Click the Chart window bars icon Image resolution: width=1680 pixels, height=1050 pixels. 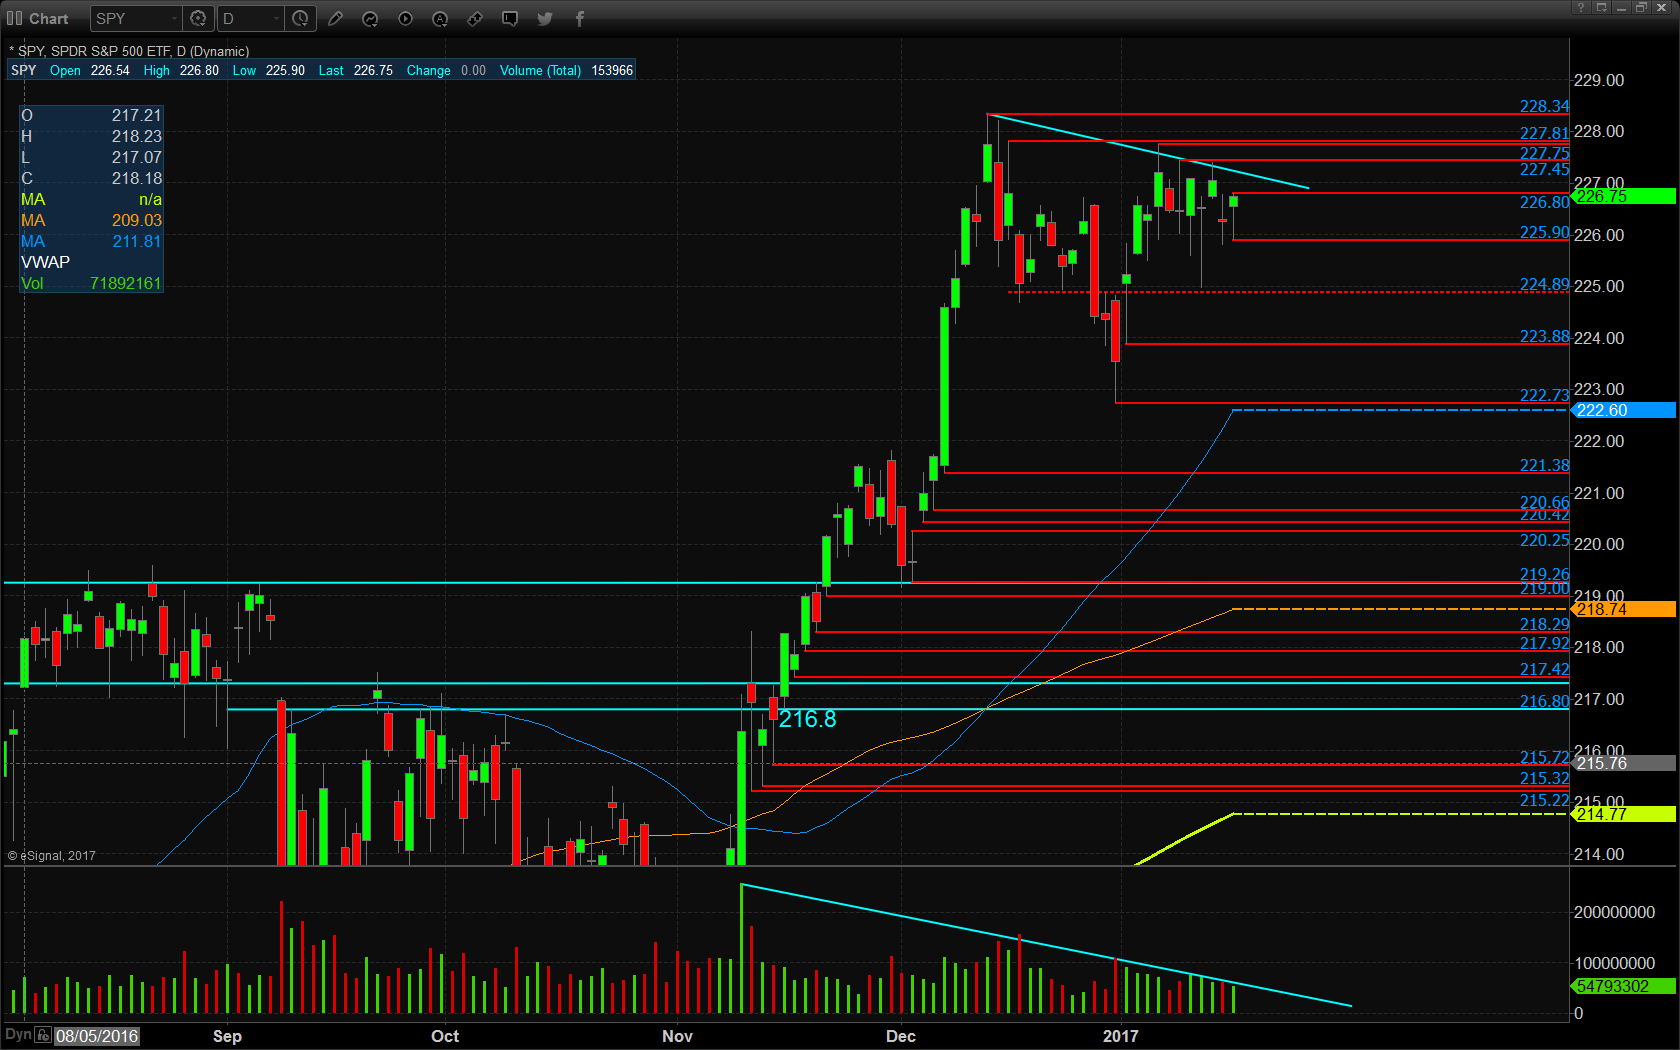tap(14, 18)
